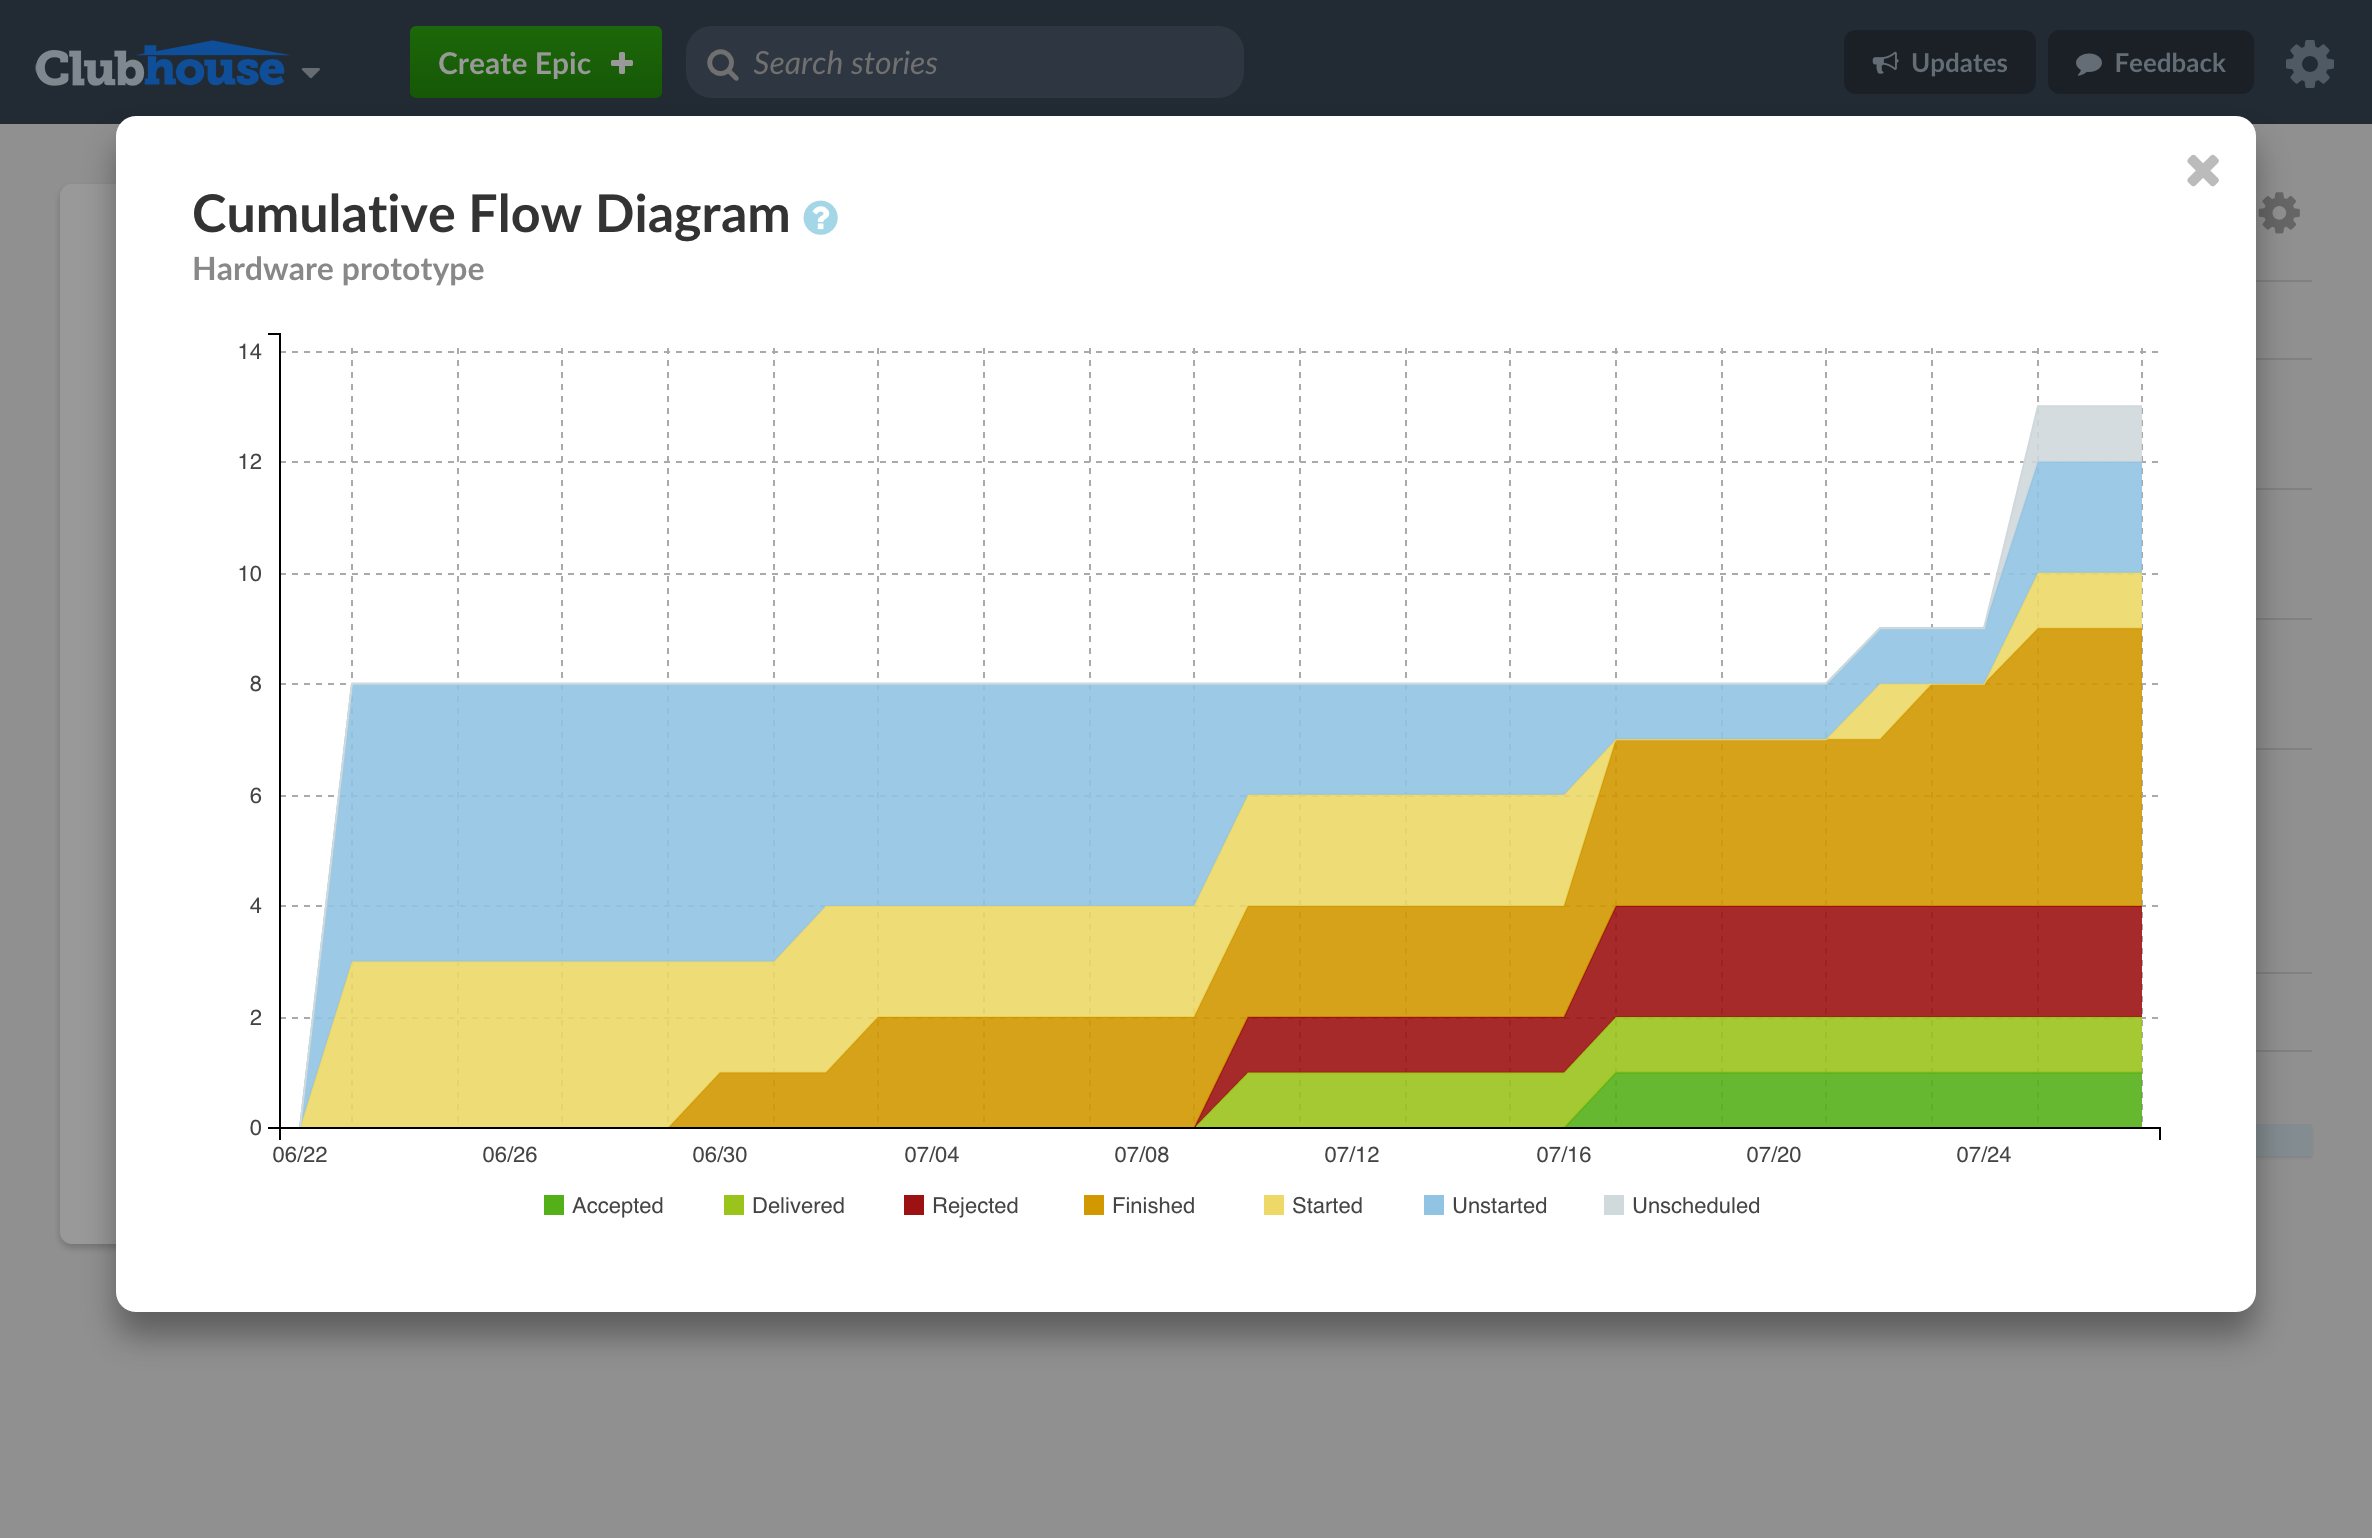
Task: Click the plus icon on Create Epic
Action: pos(622,63)
